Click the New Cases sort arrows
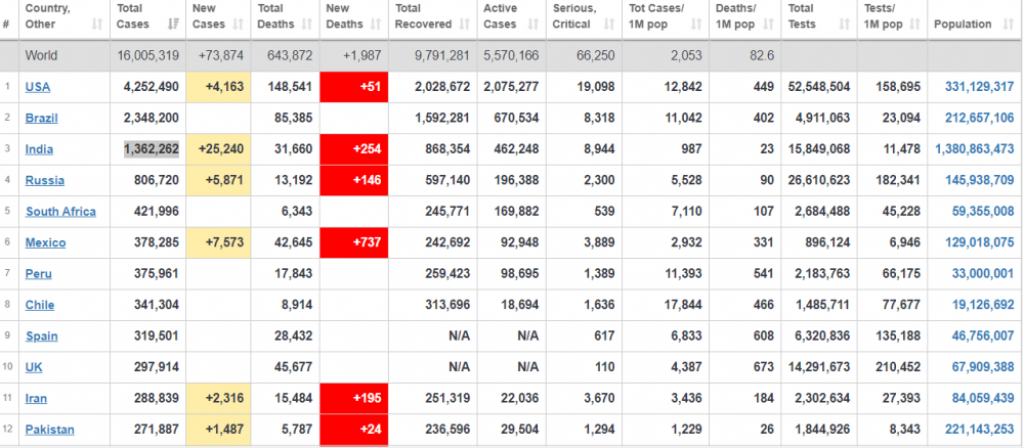The image size is (1024, 448). coord(236,24)
